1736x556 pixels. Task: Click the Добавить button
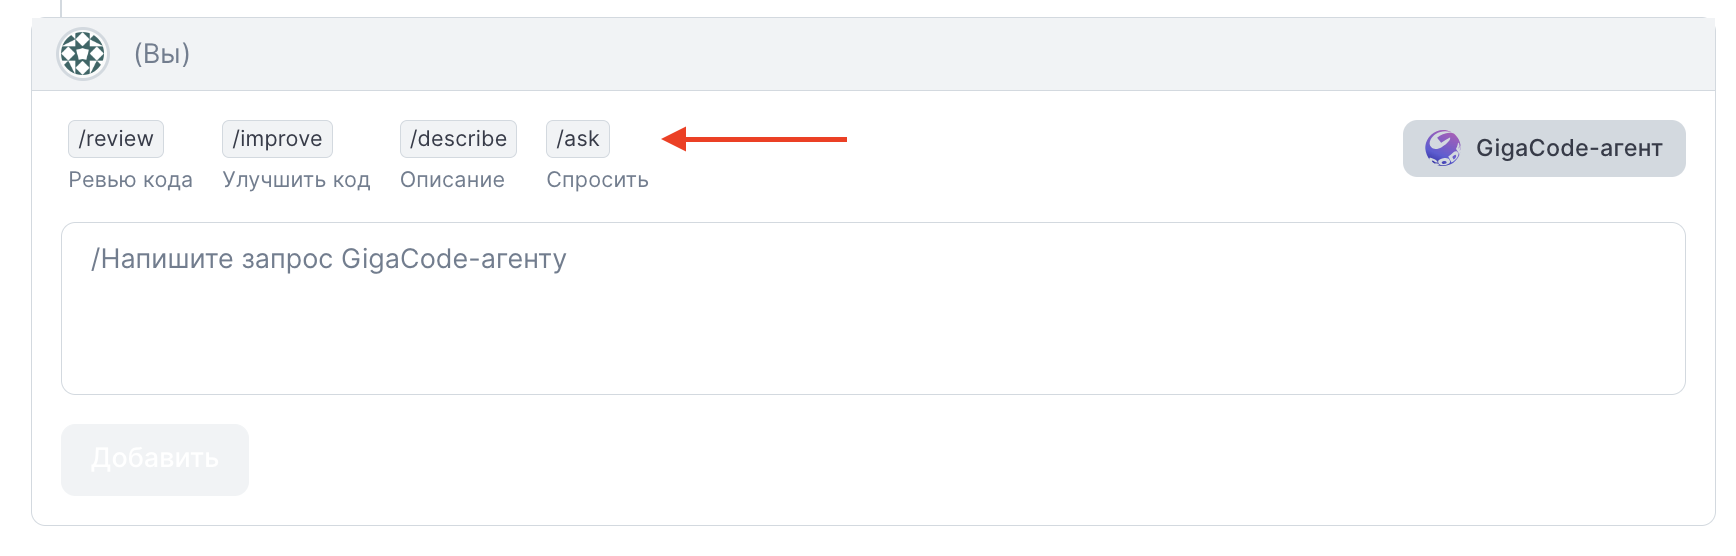click(155, 459)
